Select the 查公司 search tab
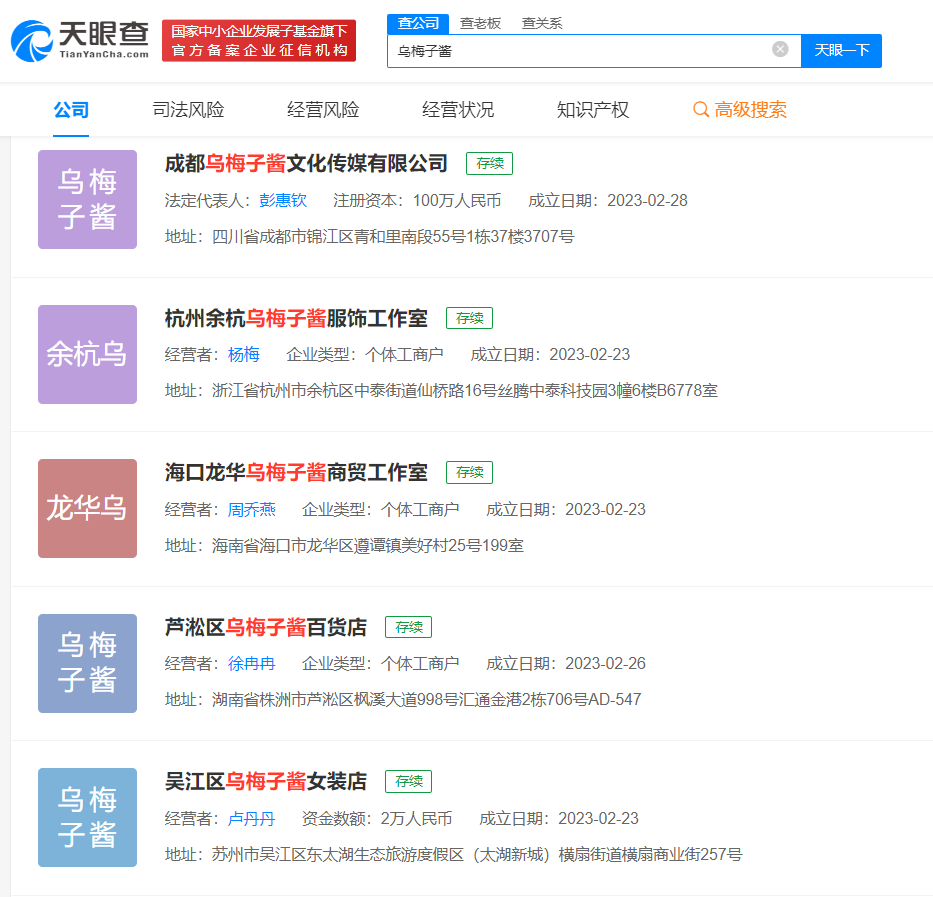 418,23
